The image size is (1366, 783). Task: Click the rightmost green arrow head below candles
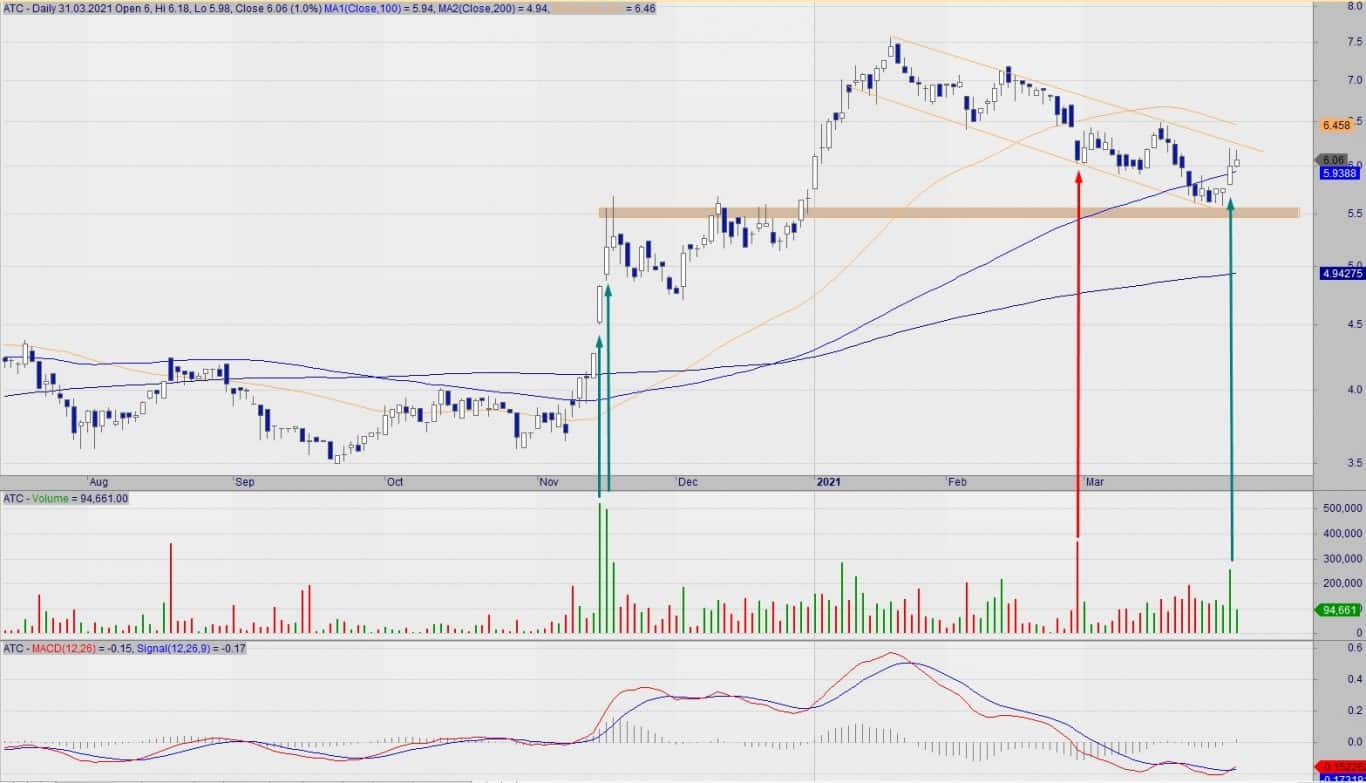click(x=1230, y=205)
